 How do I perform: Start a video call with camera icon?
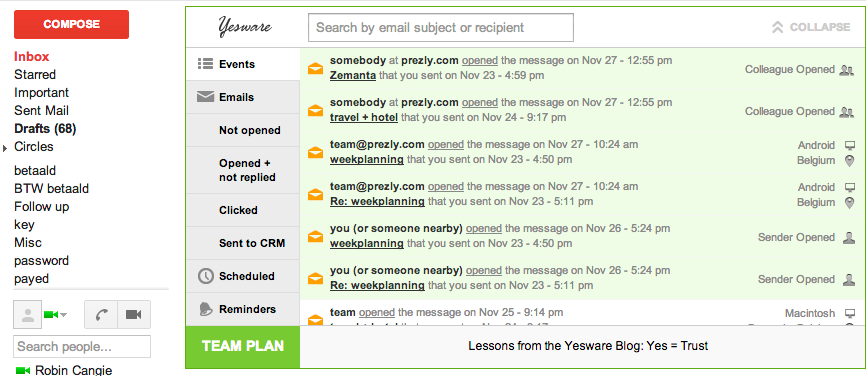(134, 315)
